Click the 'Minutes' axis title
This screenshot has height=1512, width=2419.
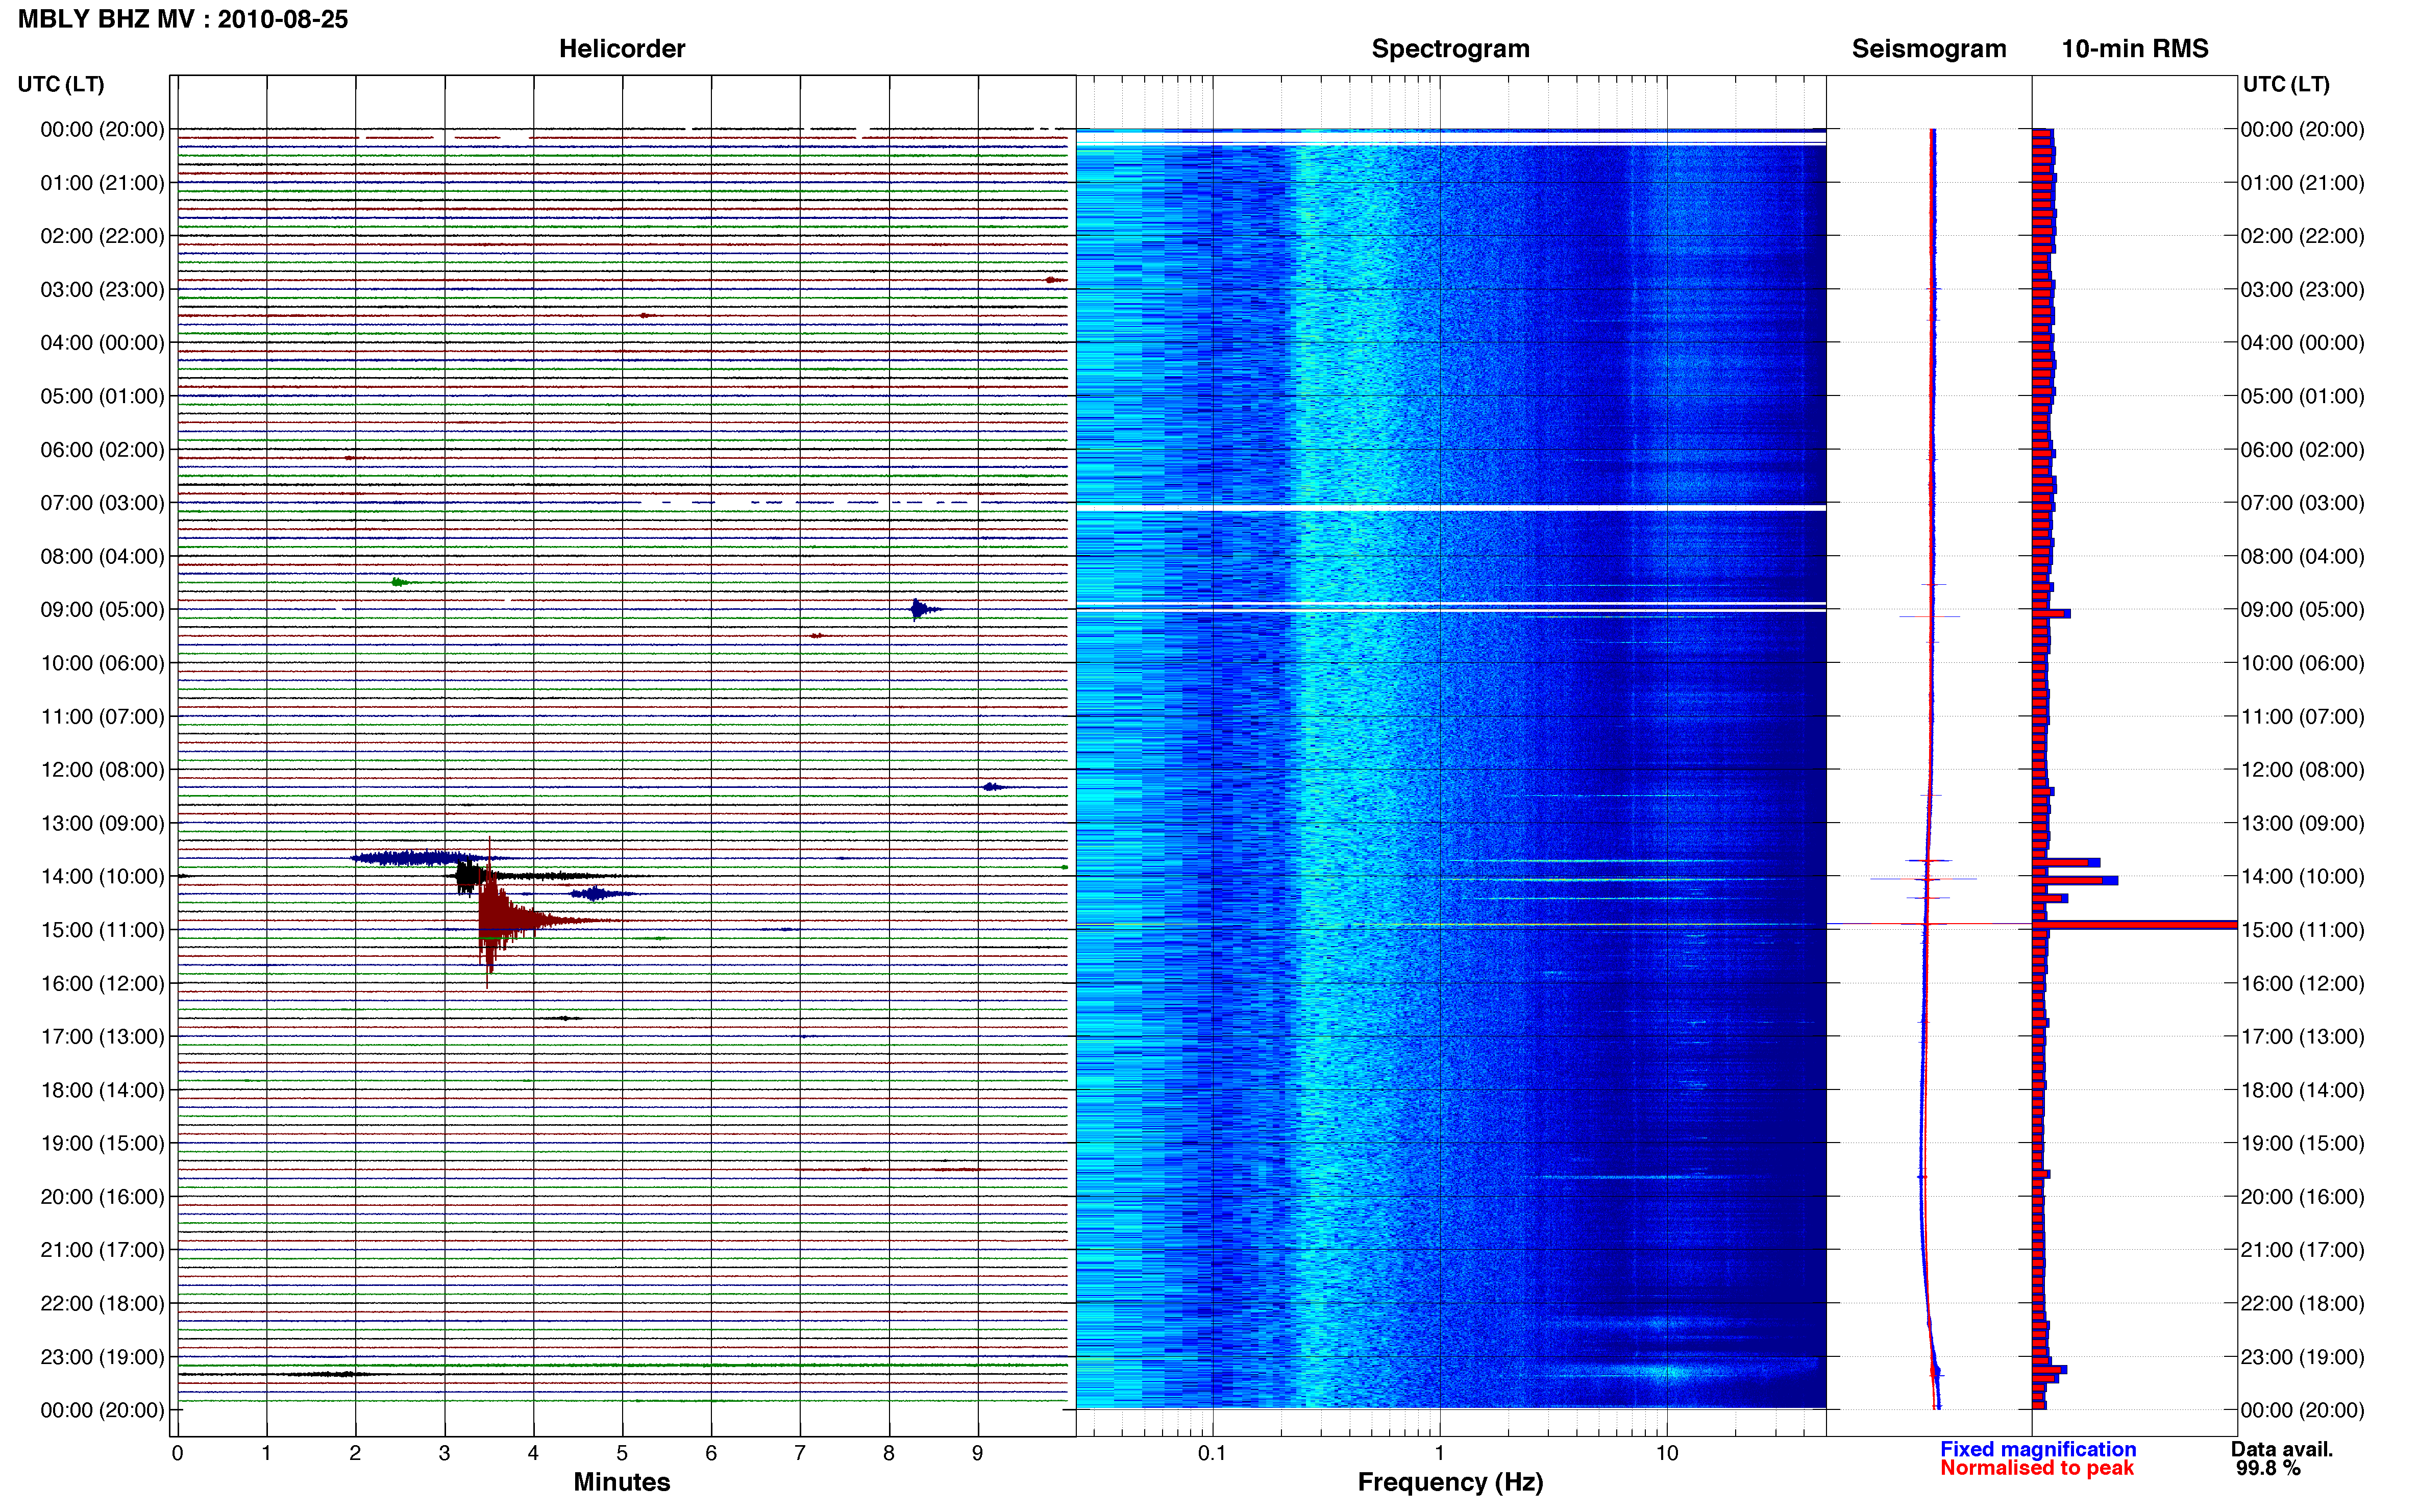[x=622, y=1482]
